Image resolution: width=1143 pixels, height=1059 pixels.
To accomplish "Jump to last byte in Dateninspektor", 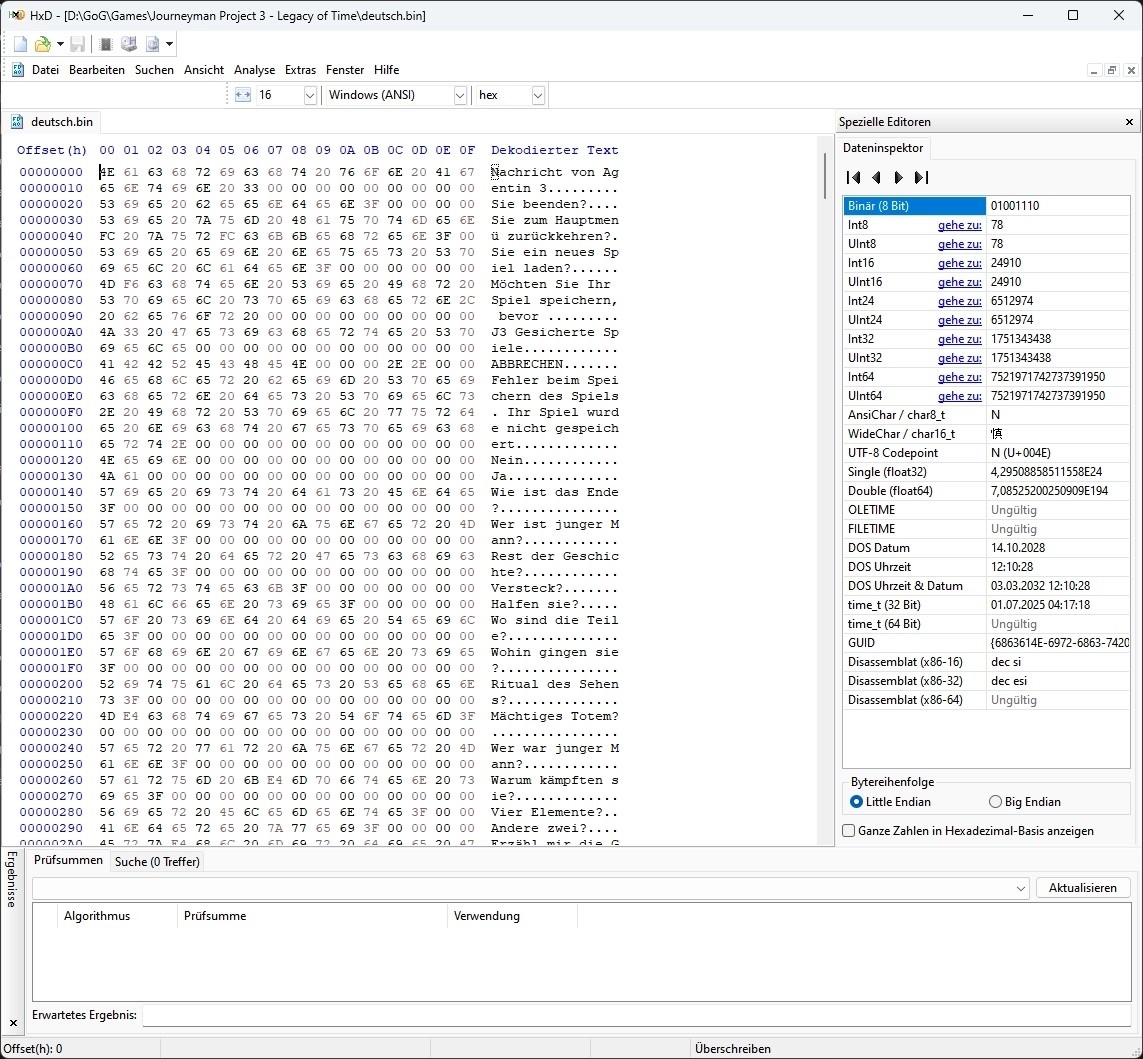I will [x=921, y=177].
